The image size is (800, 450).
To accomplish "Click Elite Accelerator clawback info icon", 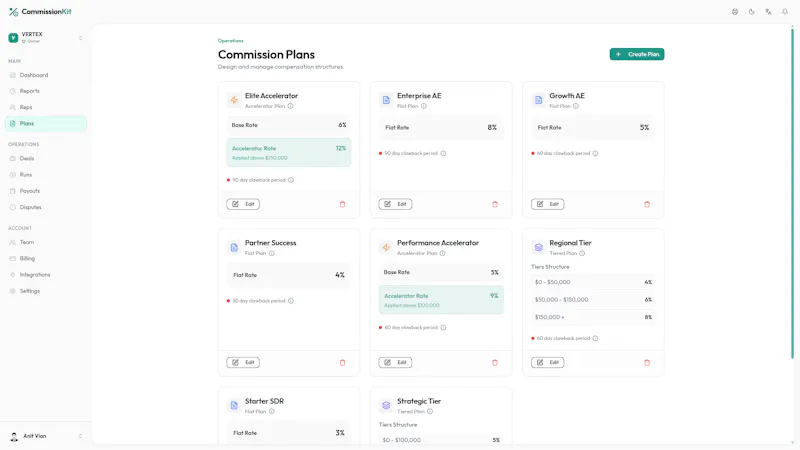I will 291,180.
